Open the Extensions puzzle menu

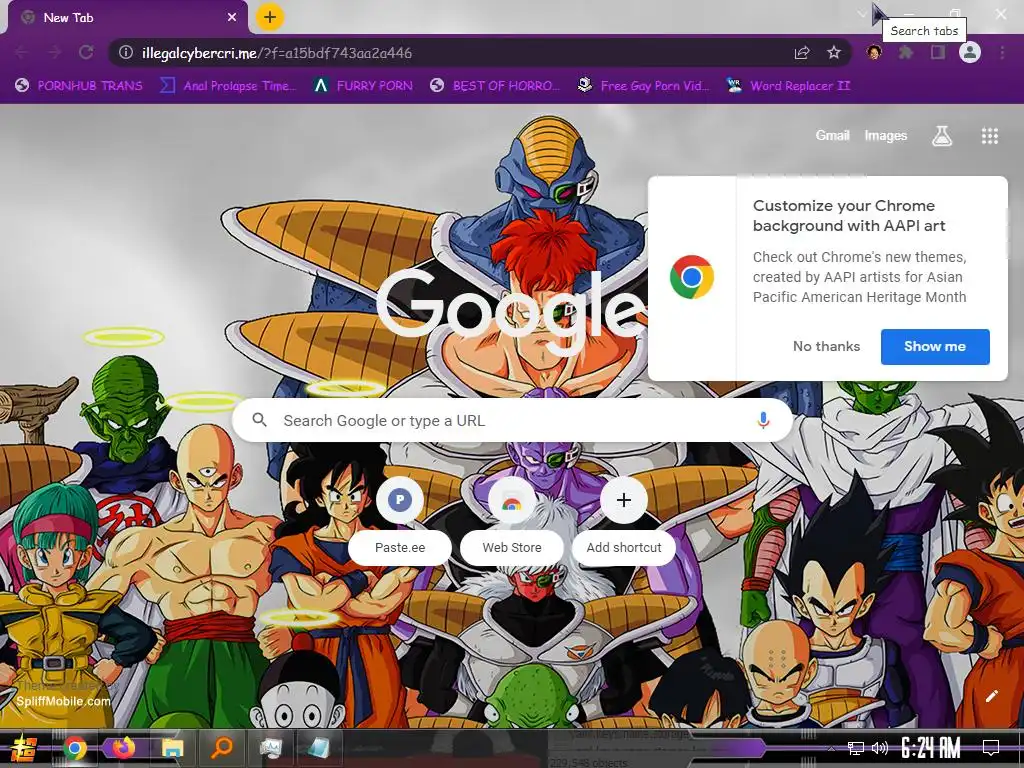tap(906, 52)
